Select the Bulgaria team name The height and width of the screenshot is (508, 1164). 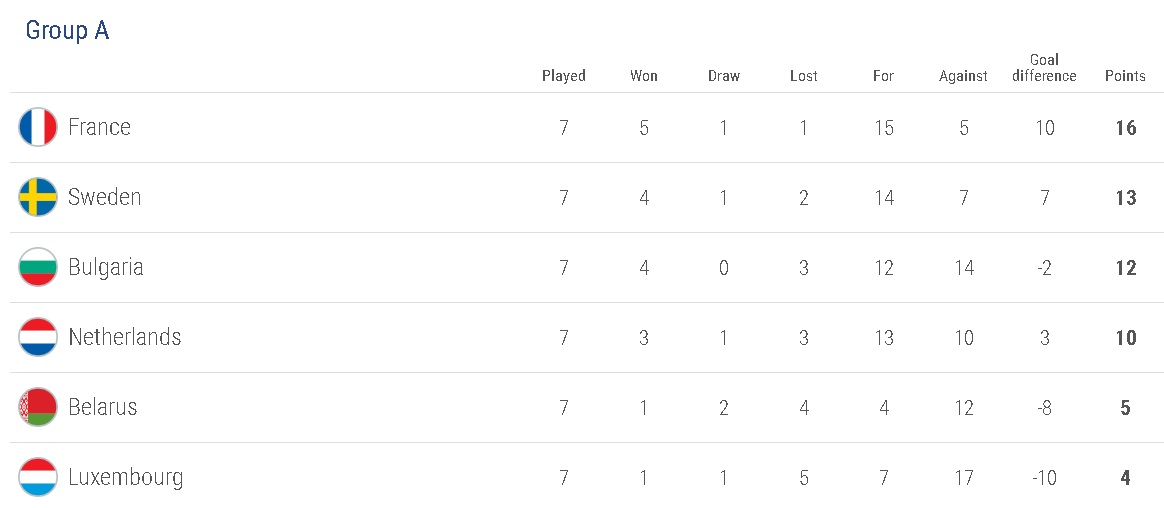[106, 268]
